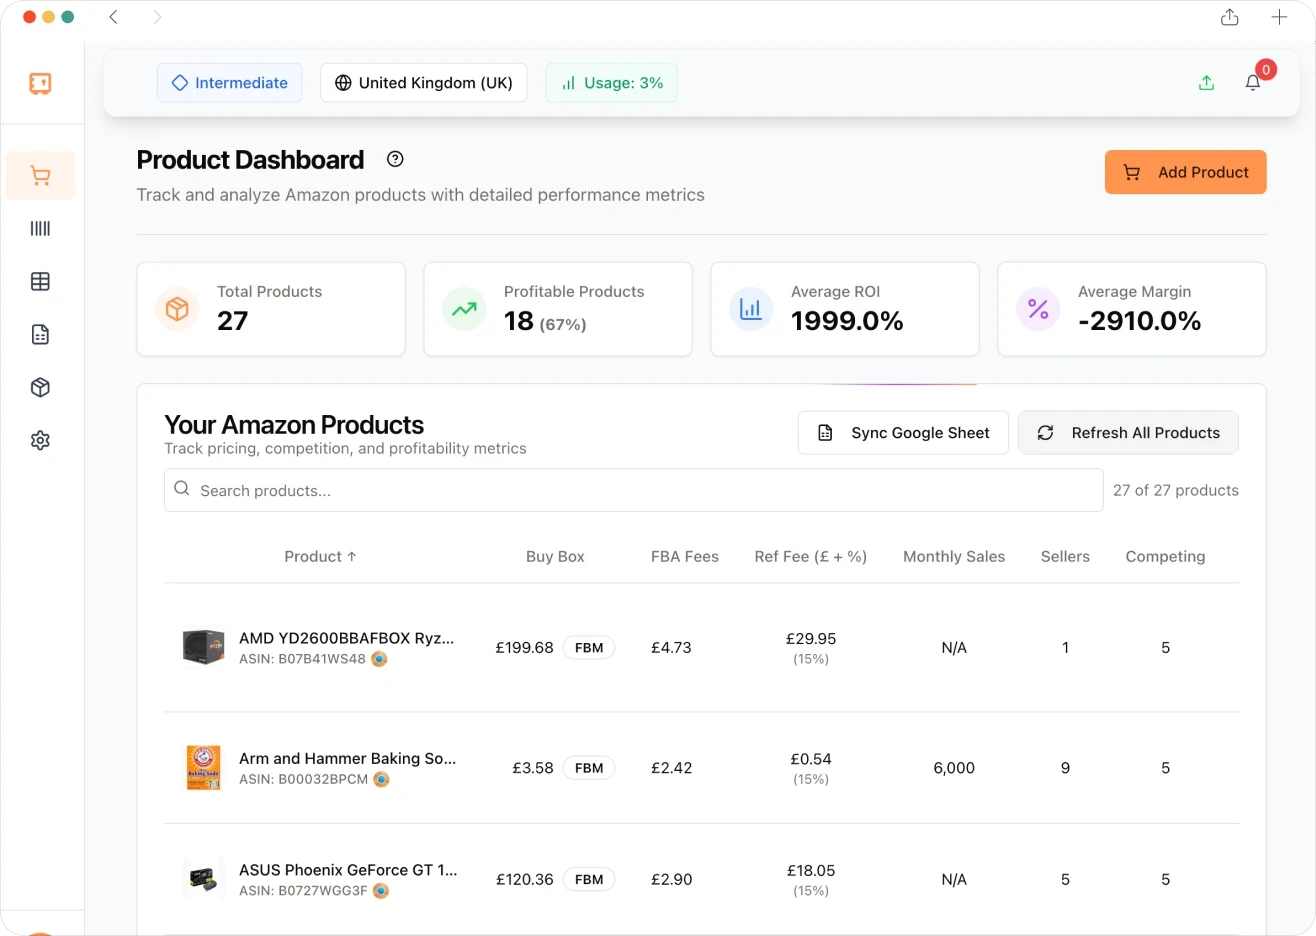The height and width of the screenshot is (936, 1316).
Task: Open the package box sidebar icon
Action: pos(40,388)
